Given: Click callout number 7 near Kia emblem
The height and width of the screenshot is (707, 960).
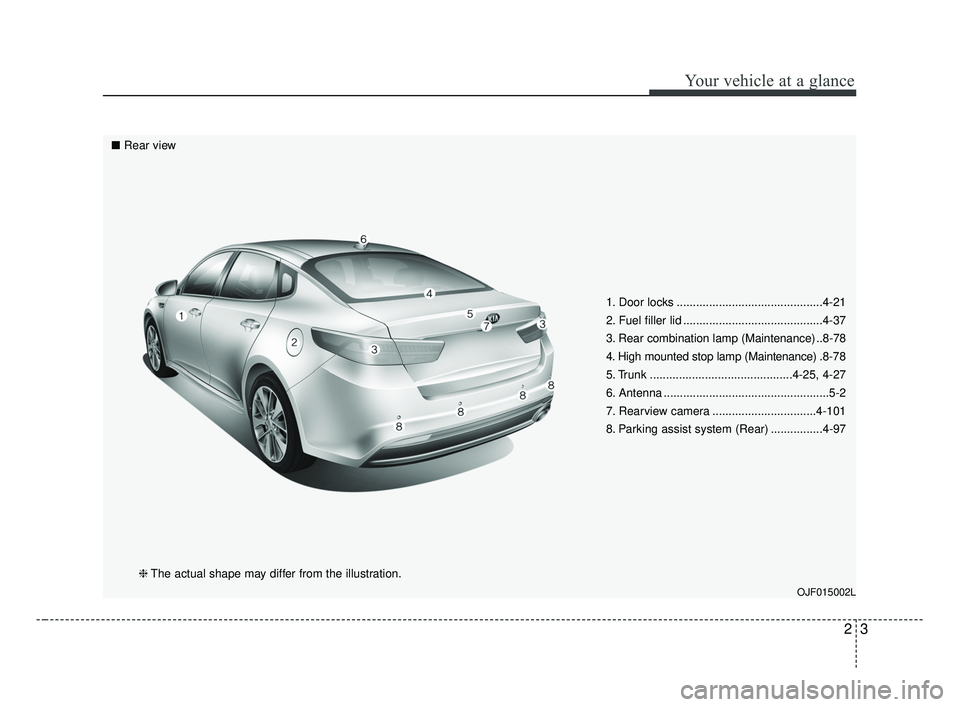Looking at the screenshot, I should [x=486, y=327].
